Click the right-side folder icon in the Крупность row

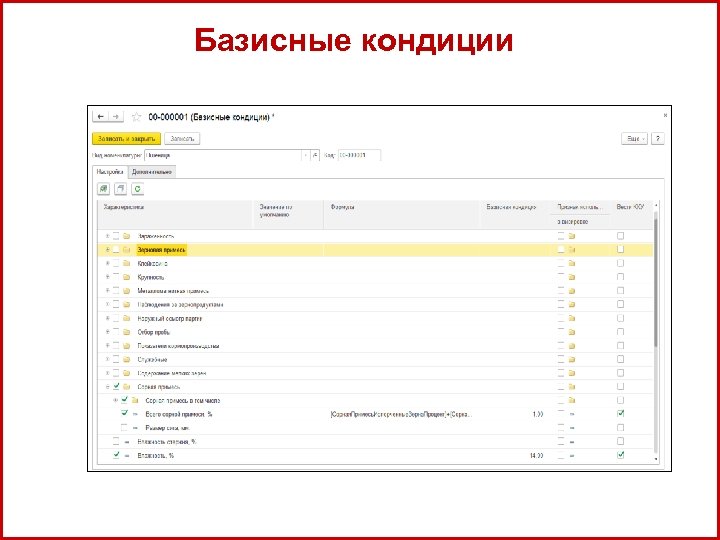tap(572, 277)
